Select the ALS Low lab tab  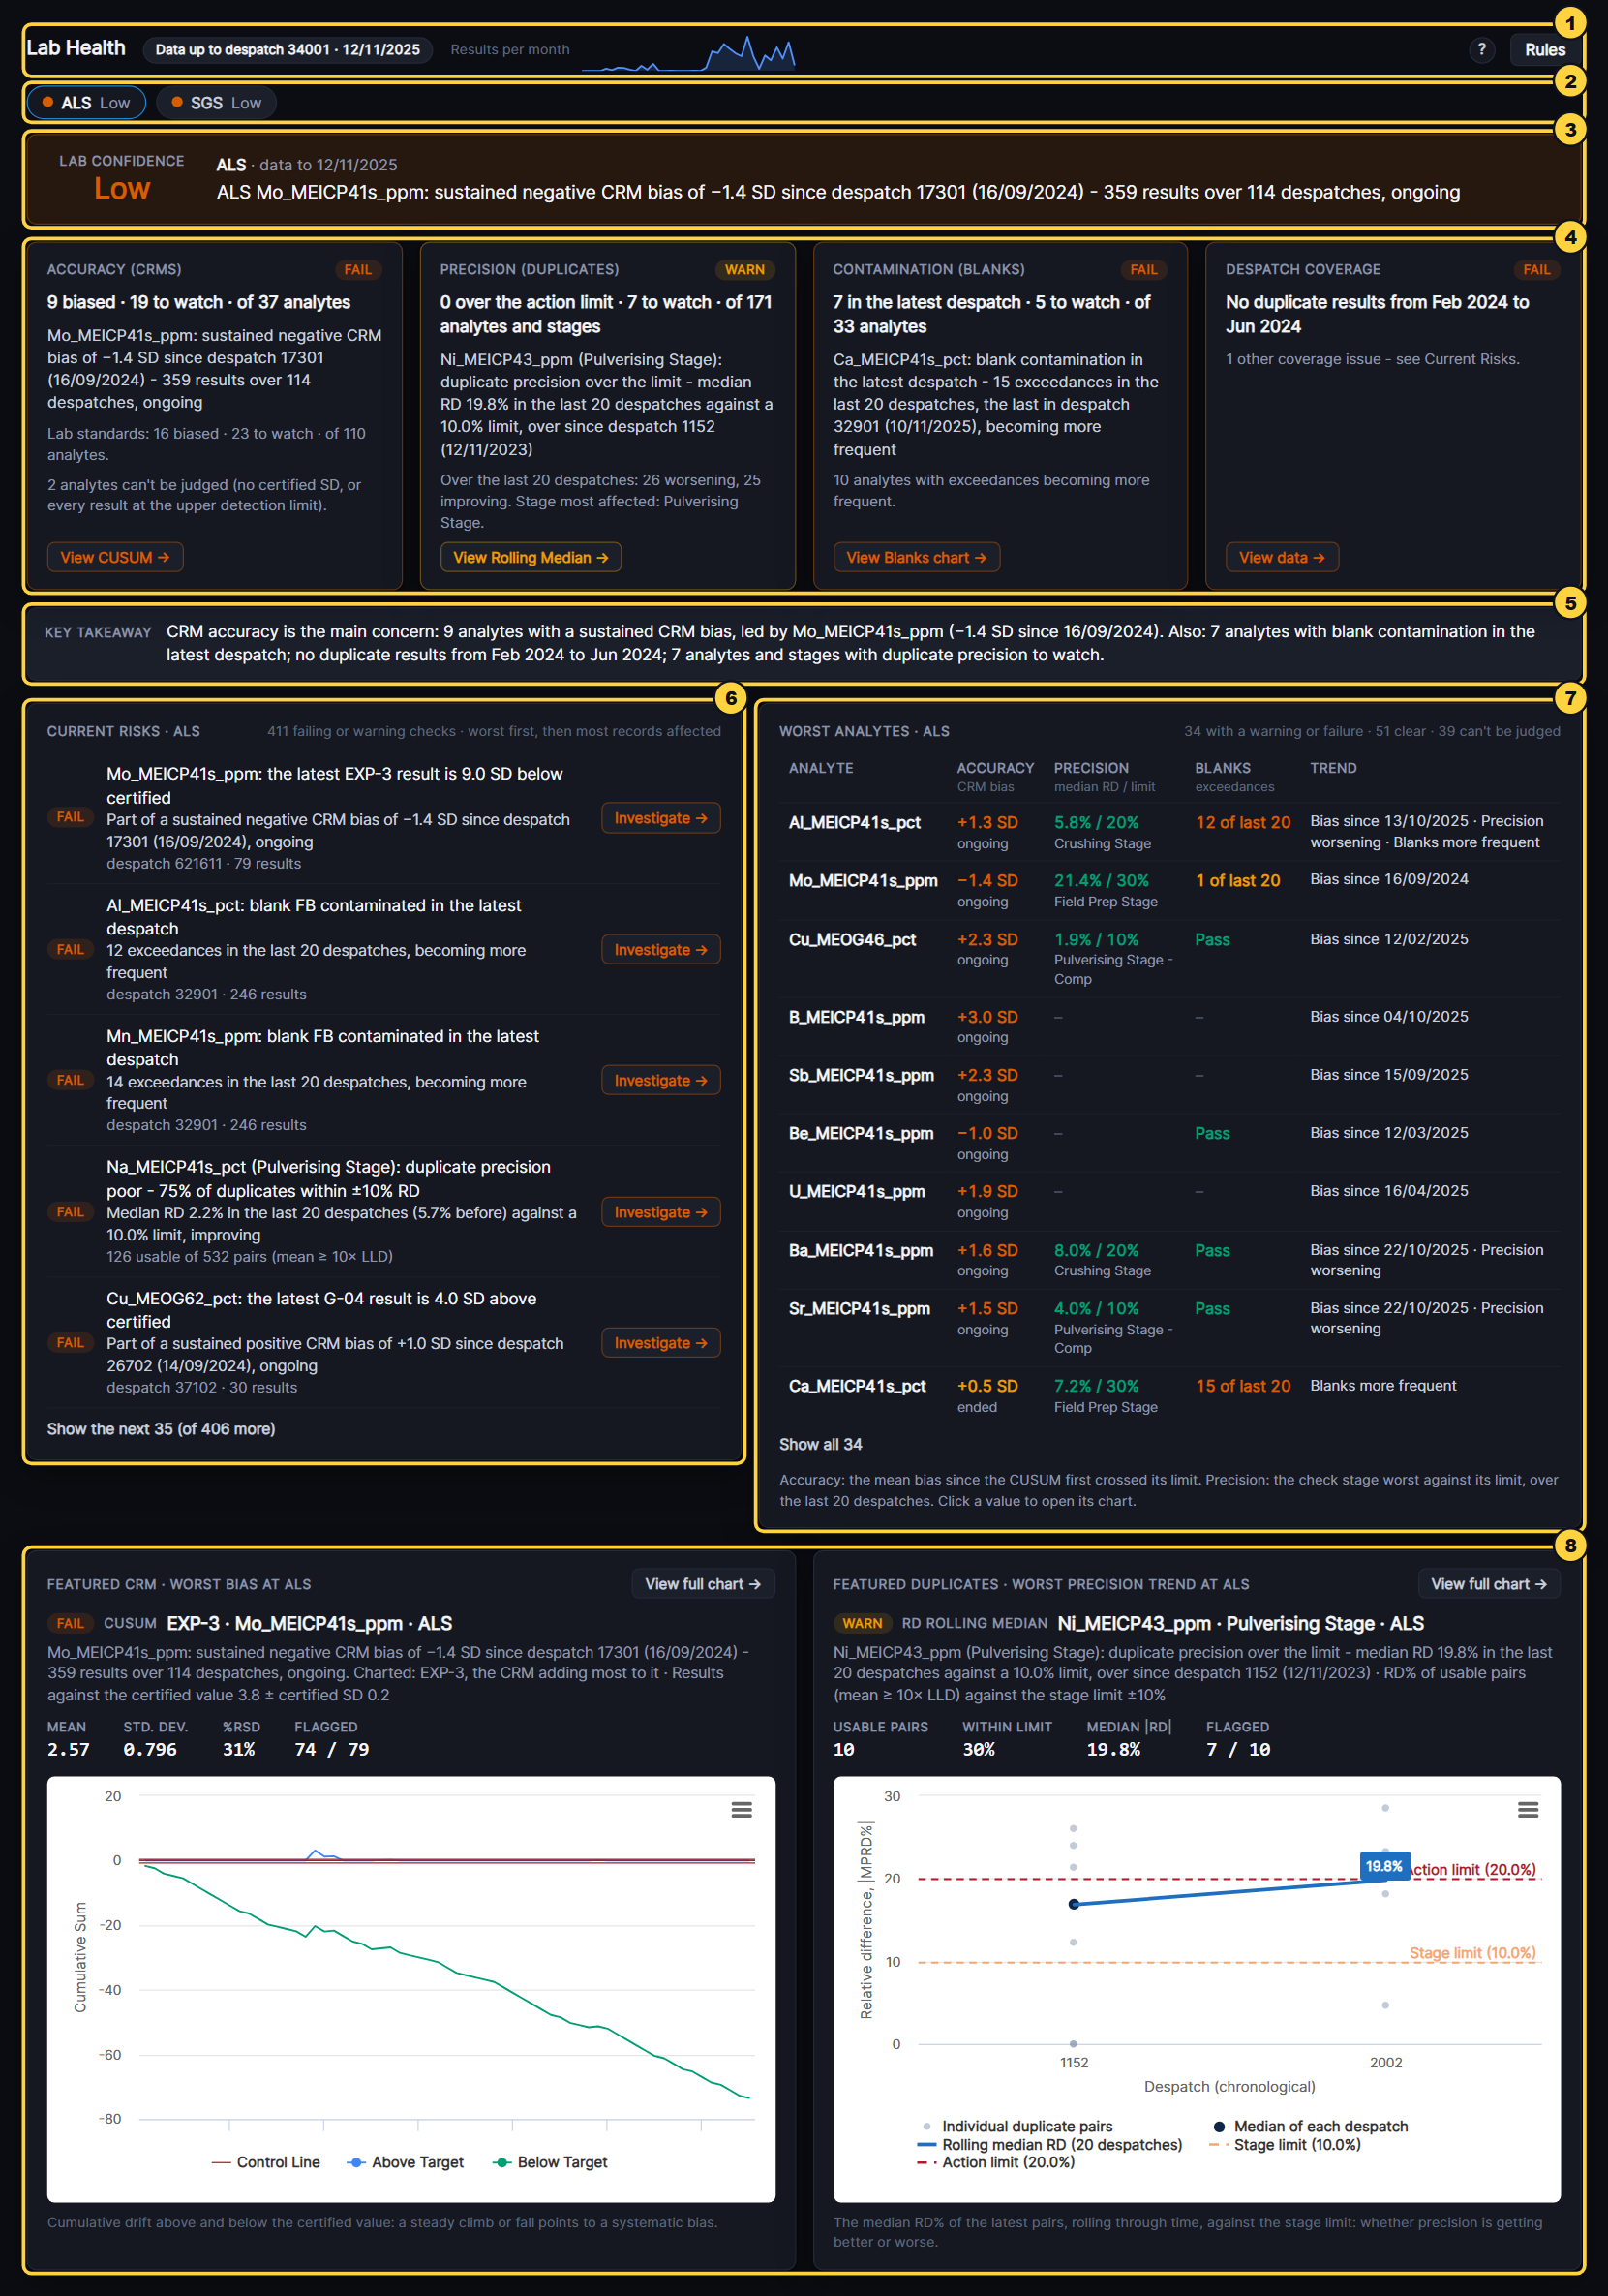coord(86,102)
